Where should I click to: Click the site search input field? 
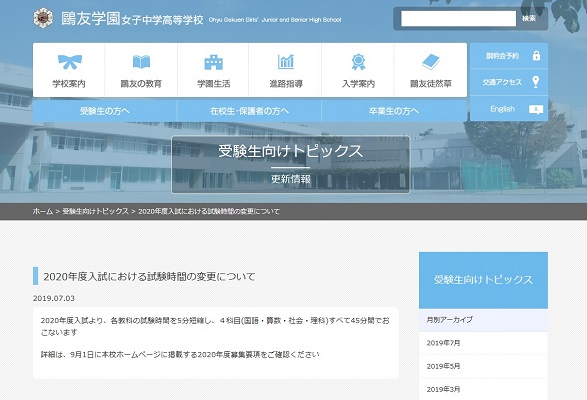pos(459,18)
